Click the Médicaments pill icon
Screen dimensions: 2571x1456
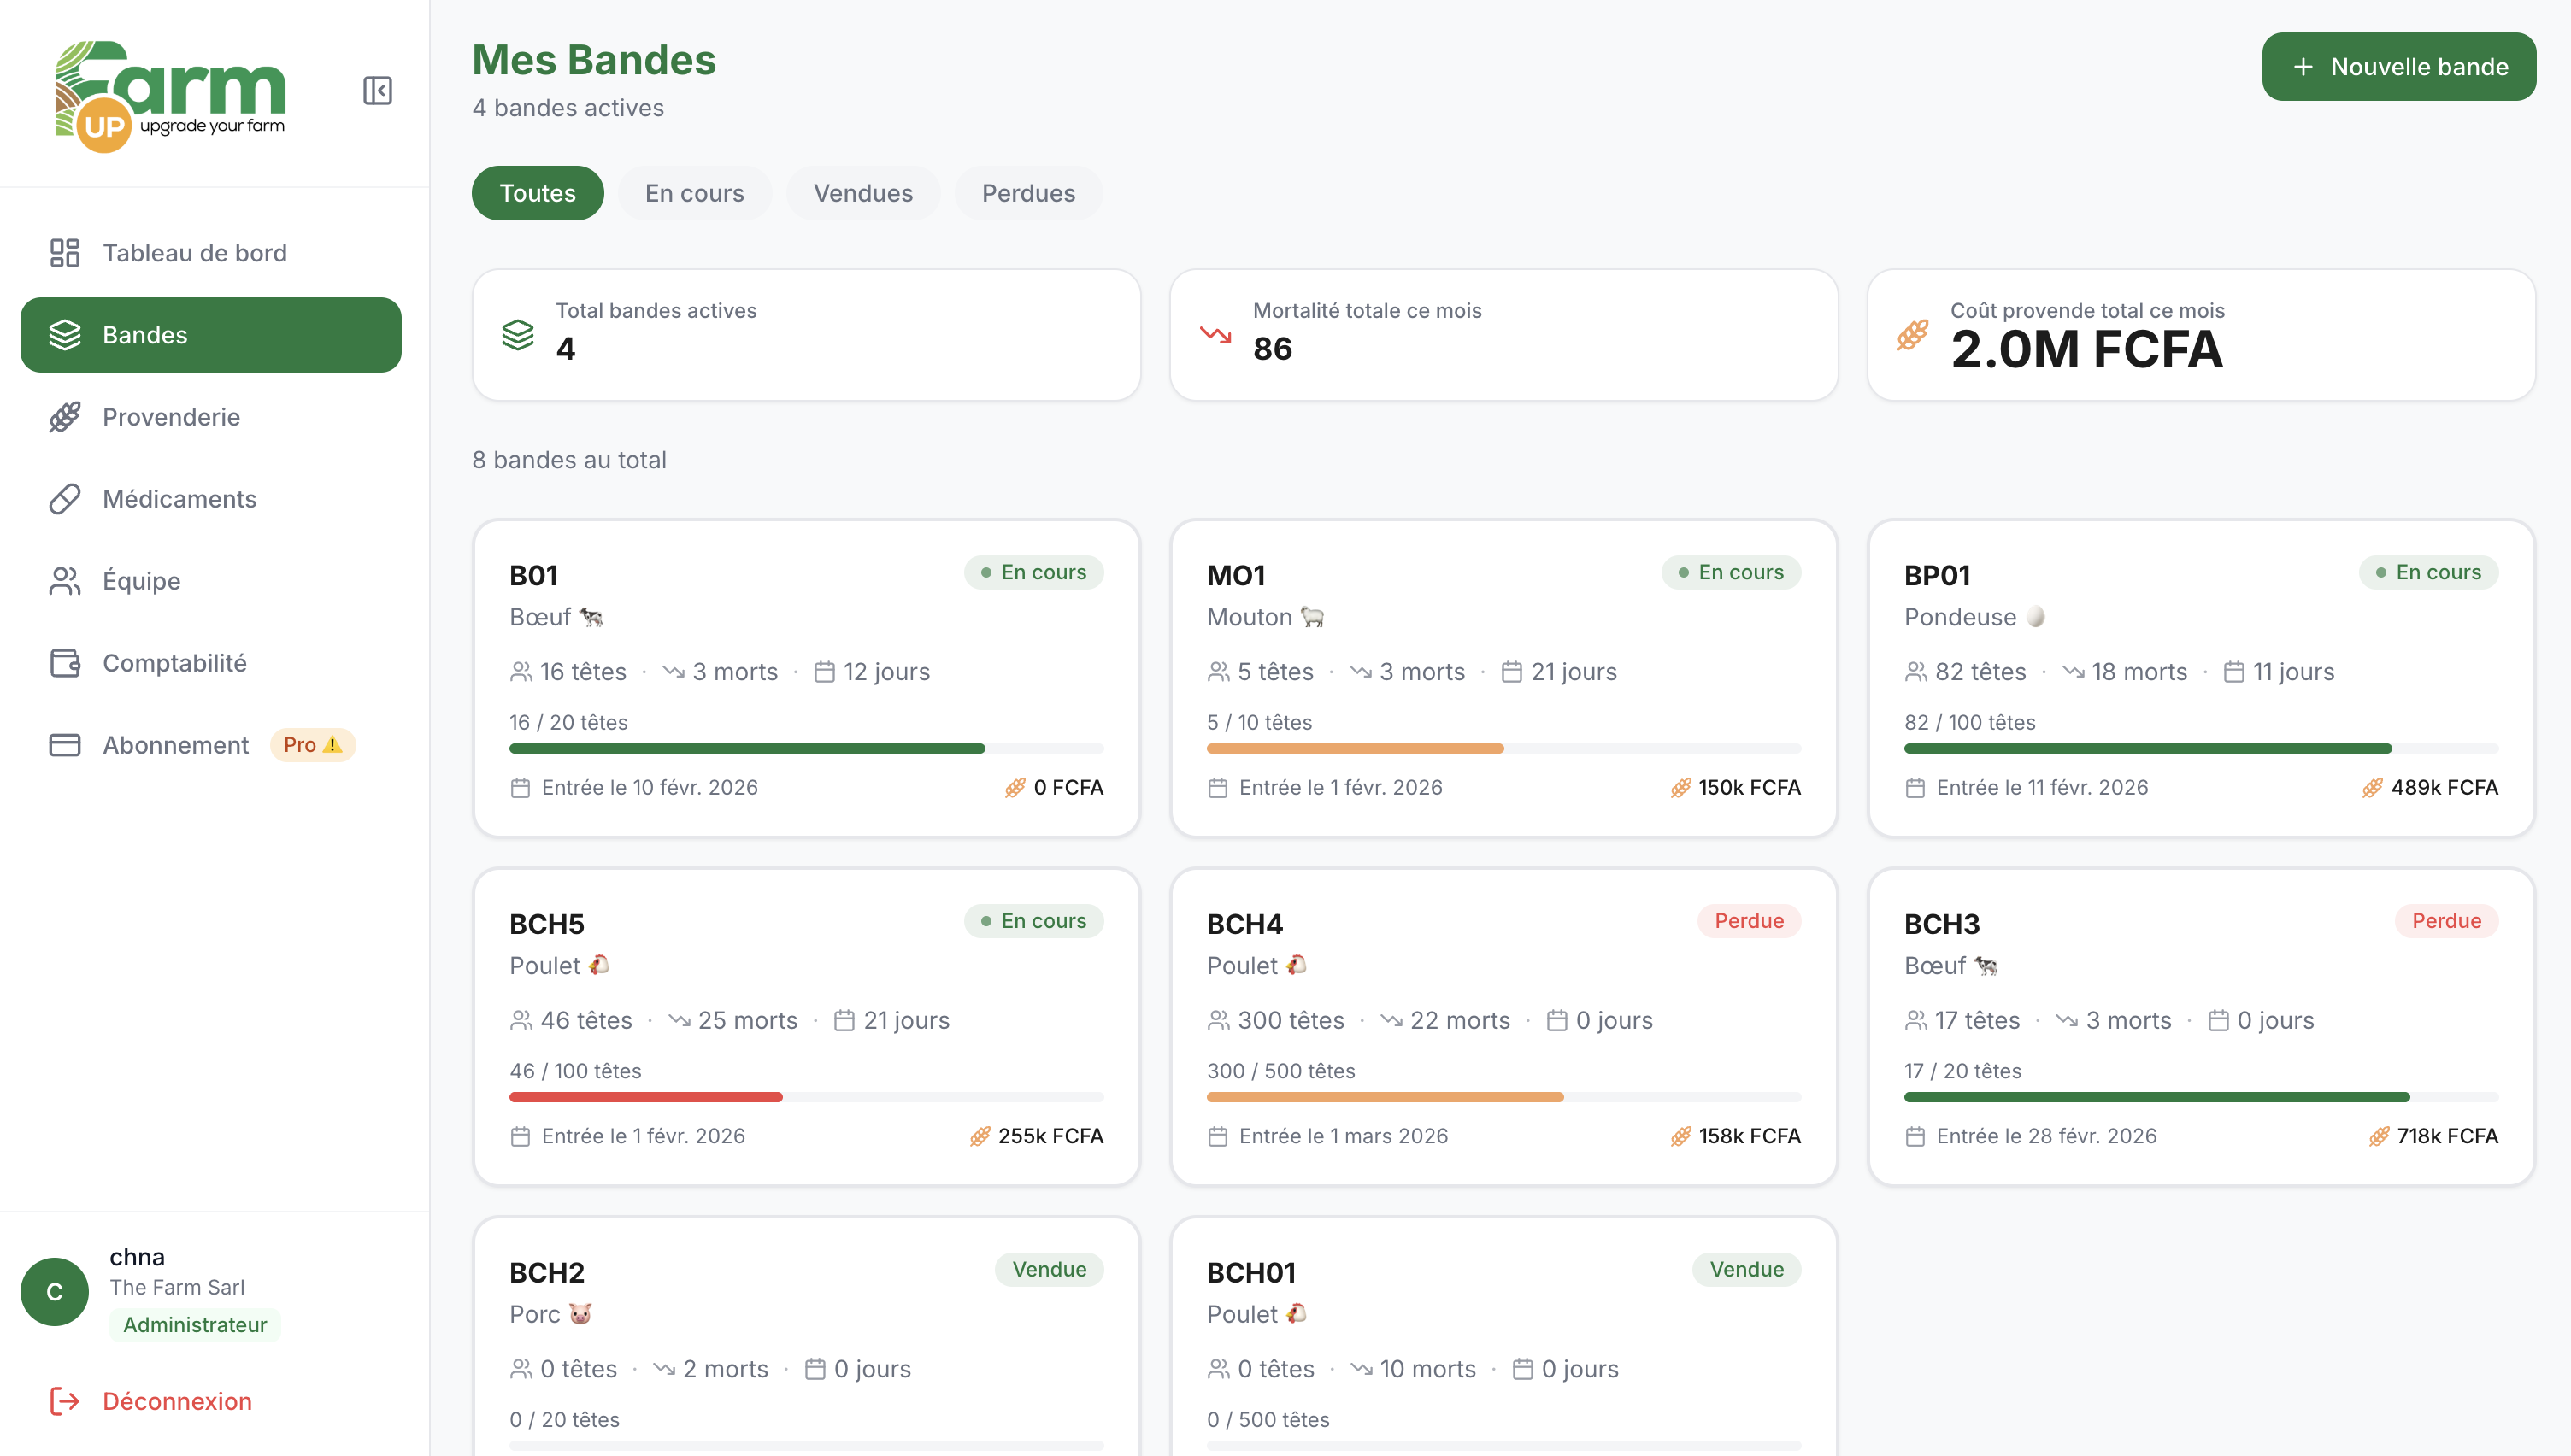pyautogui.click(x=65, y=498)
